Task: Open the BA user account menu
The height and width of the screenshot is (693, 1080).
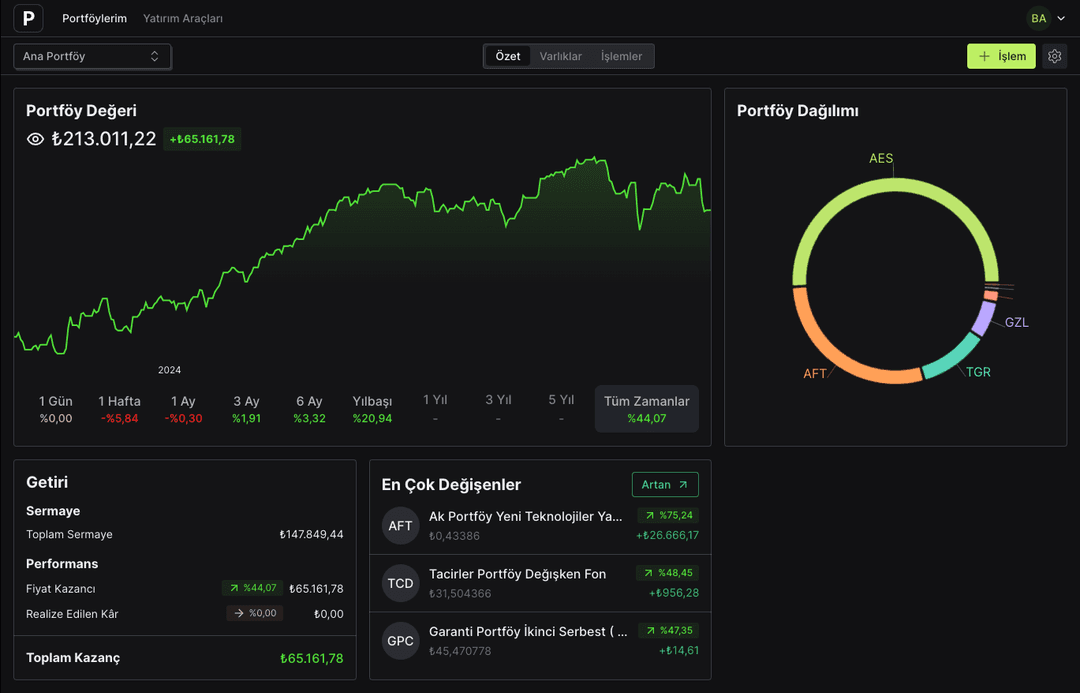Action: pyautogui.click(x=1046, y=19)
